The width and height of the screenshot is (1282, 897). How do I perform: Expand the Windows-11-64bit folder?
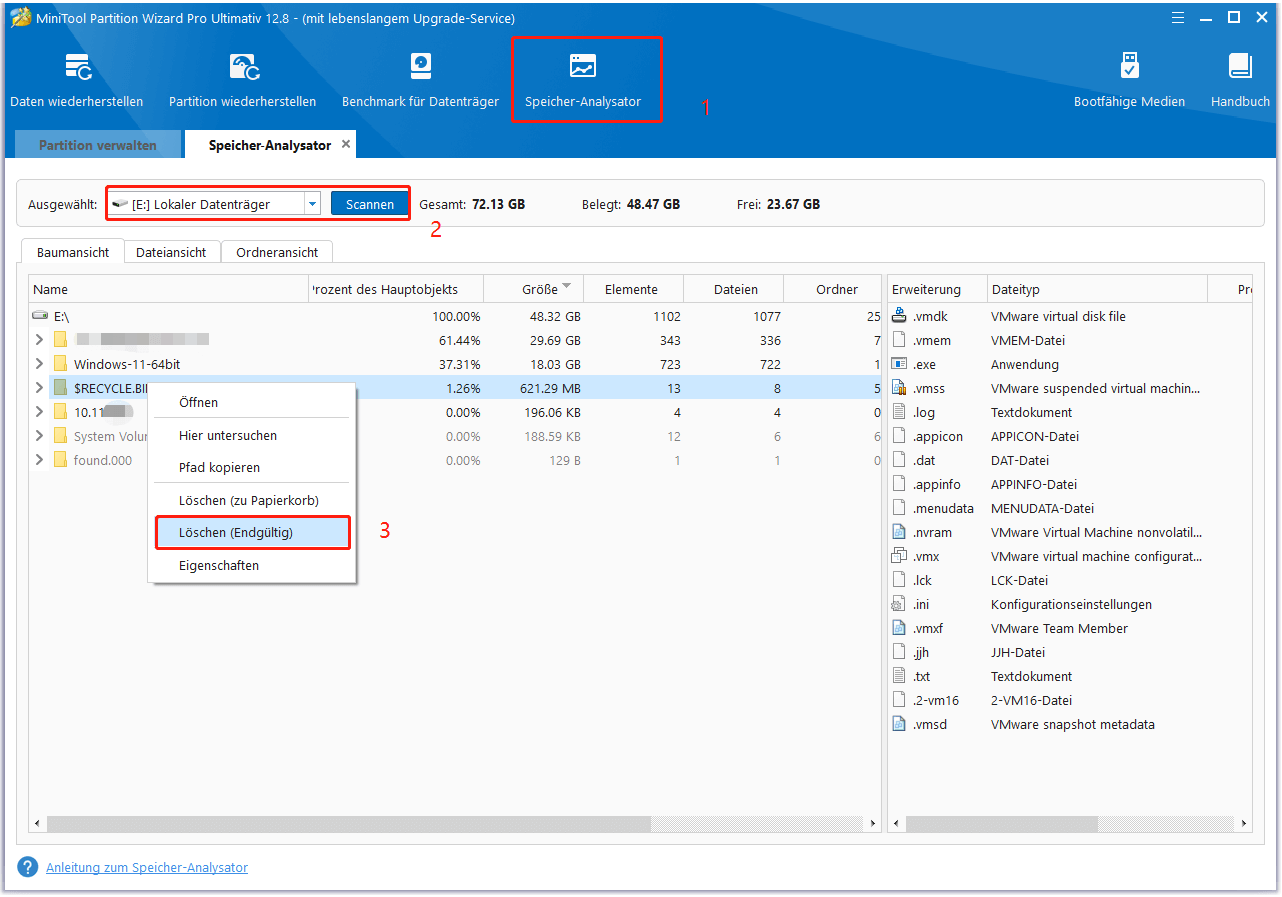[x=39, y=364]
